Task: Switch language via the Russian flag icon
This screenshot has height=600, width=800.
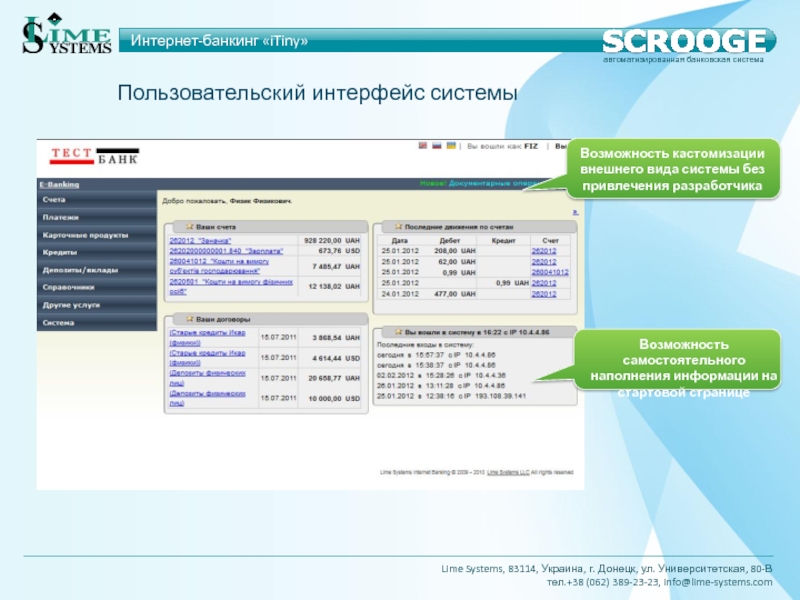Action: tap(436, 145)
